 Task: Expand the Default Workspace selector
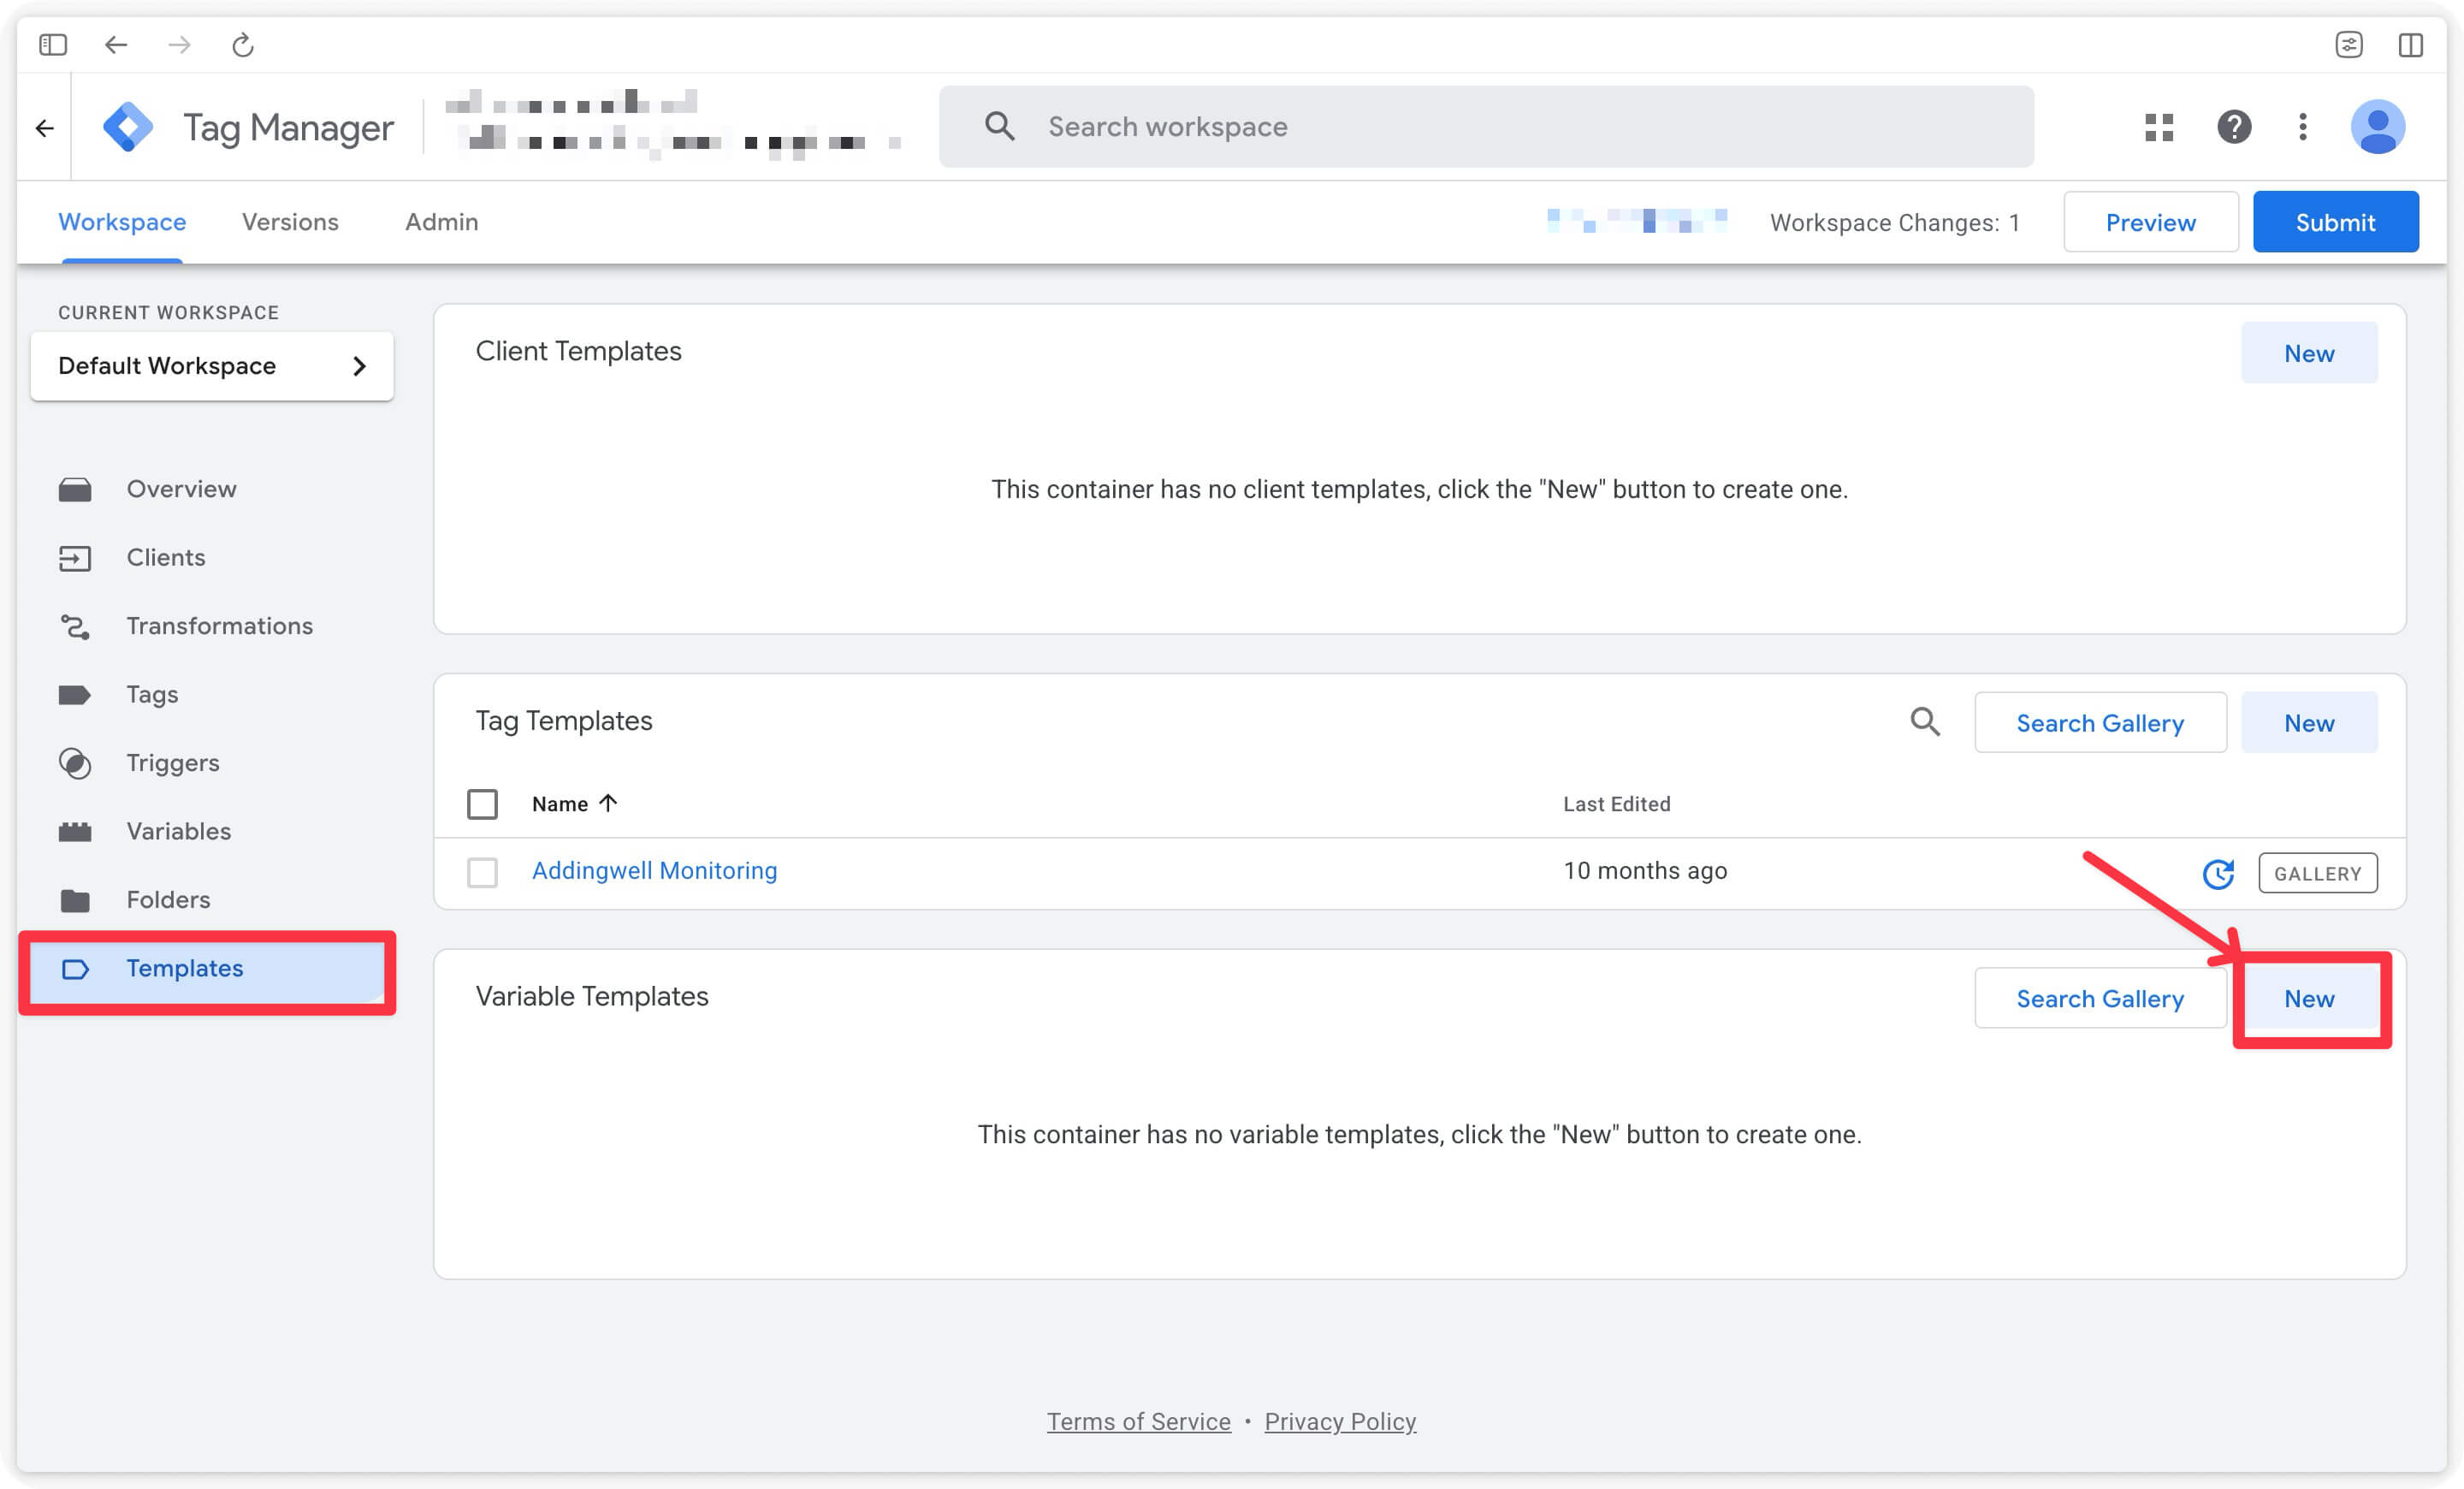tap(212, 366)
